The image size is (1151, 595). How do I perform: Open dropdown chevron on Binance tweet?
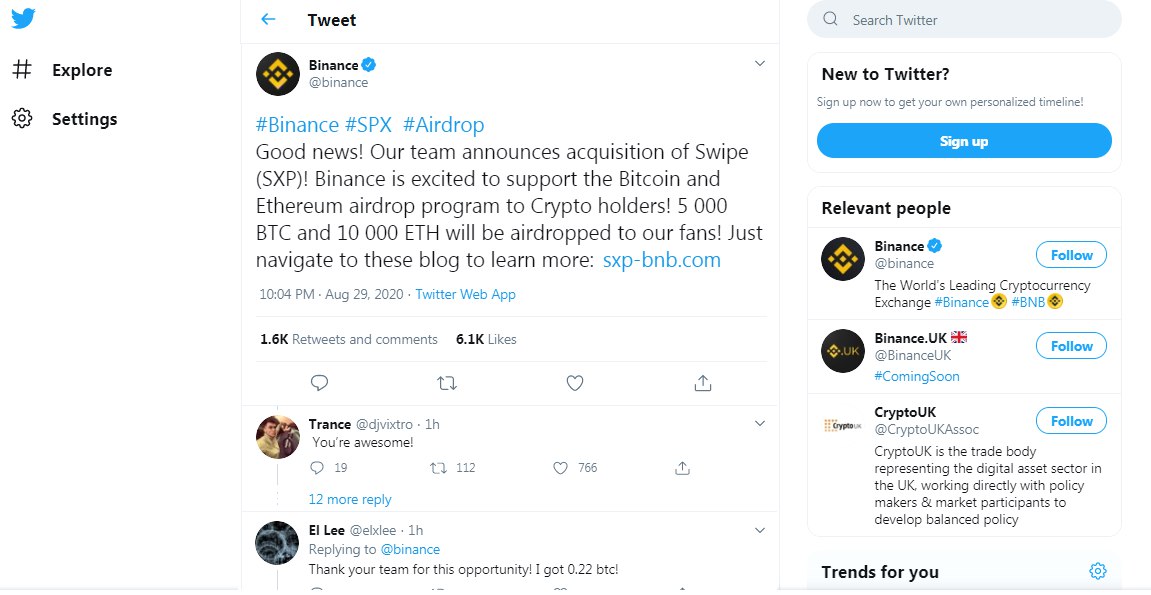759,64
